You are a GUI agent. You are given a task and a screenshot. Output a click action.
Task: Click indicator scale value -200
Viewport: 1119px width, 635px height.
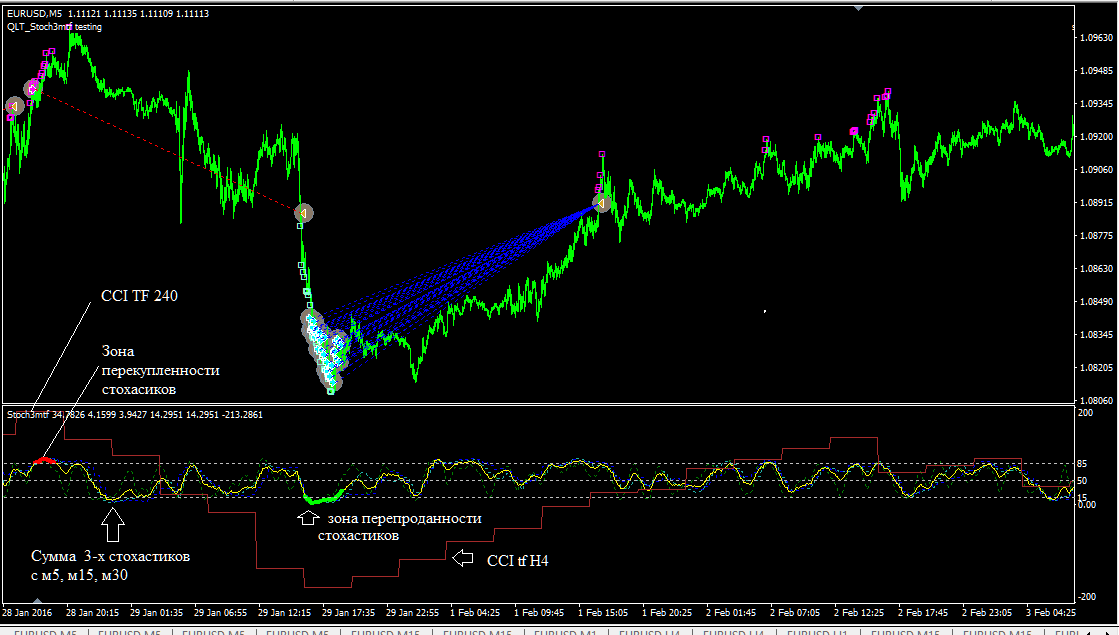pos(1085,596)
